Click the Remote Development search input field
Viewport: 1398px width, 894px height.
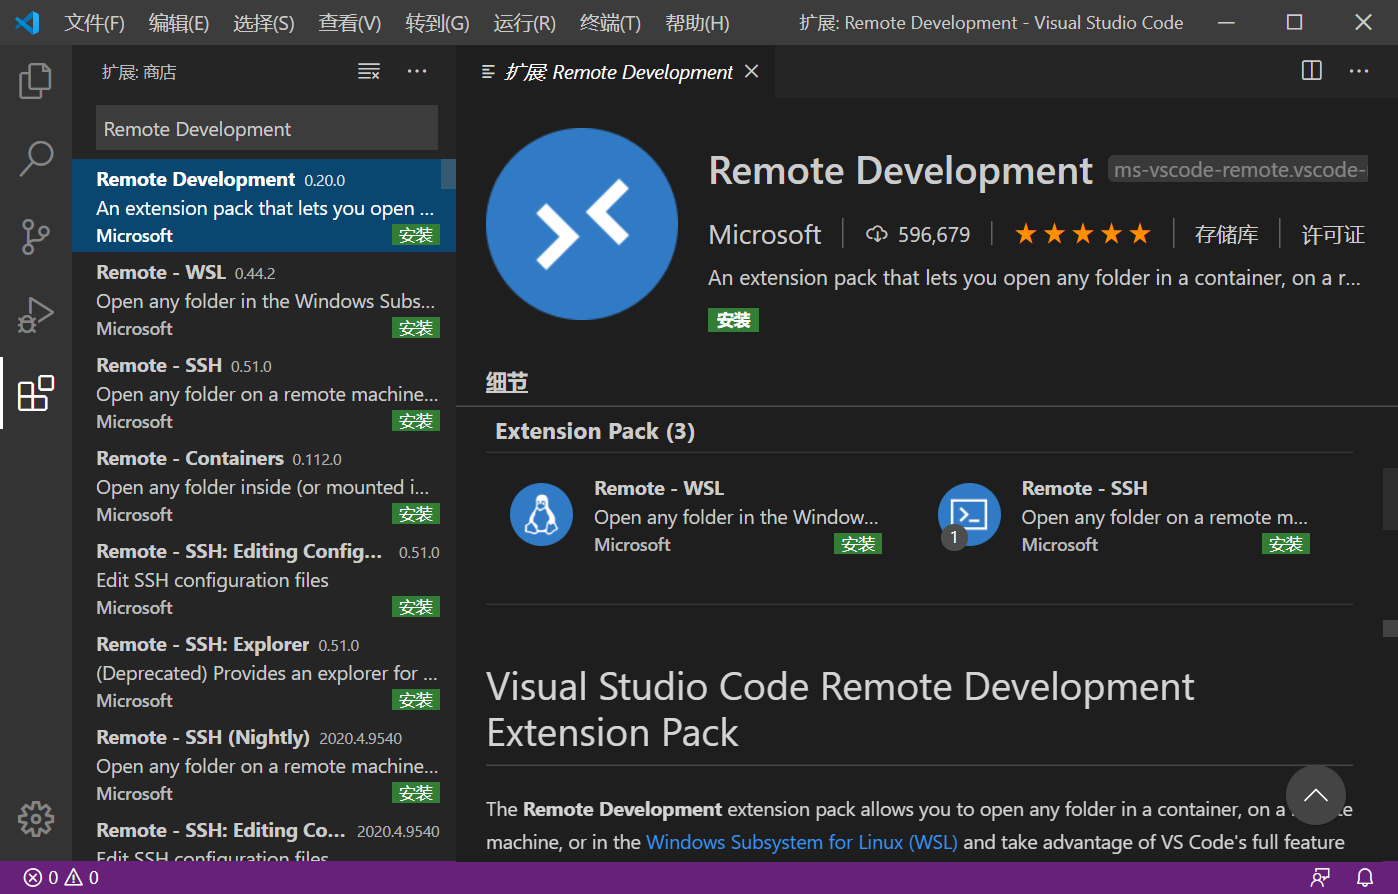267,129
